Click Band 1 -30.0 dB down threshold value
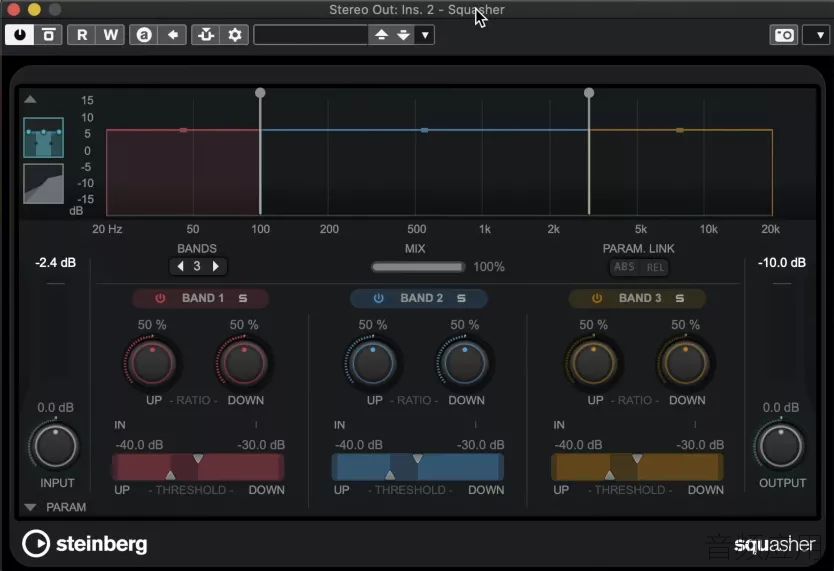 [261, 445]
